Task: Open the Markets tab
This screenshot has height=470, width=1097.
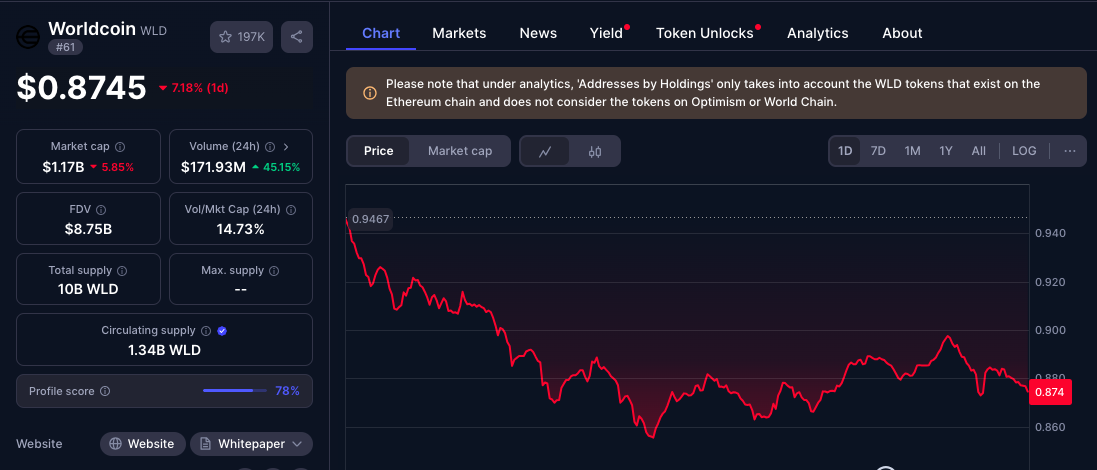Action: (x=459, y=33)
